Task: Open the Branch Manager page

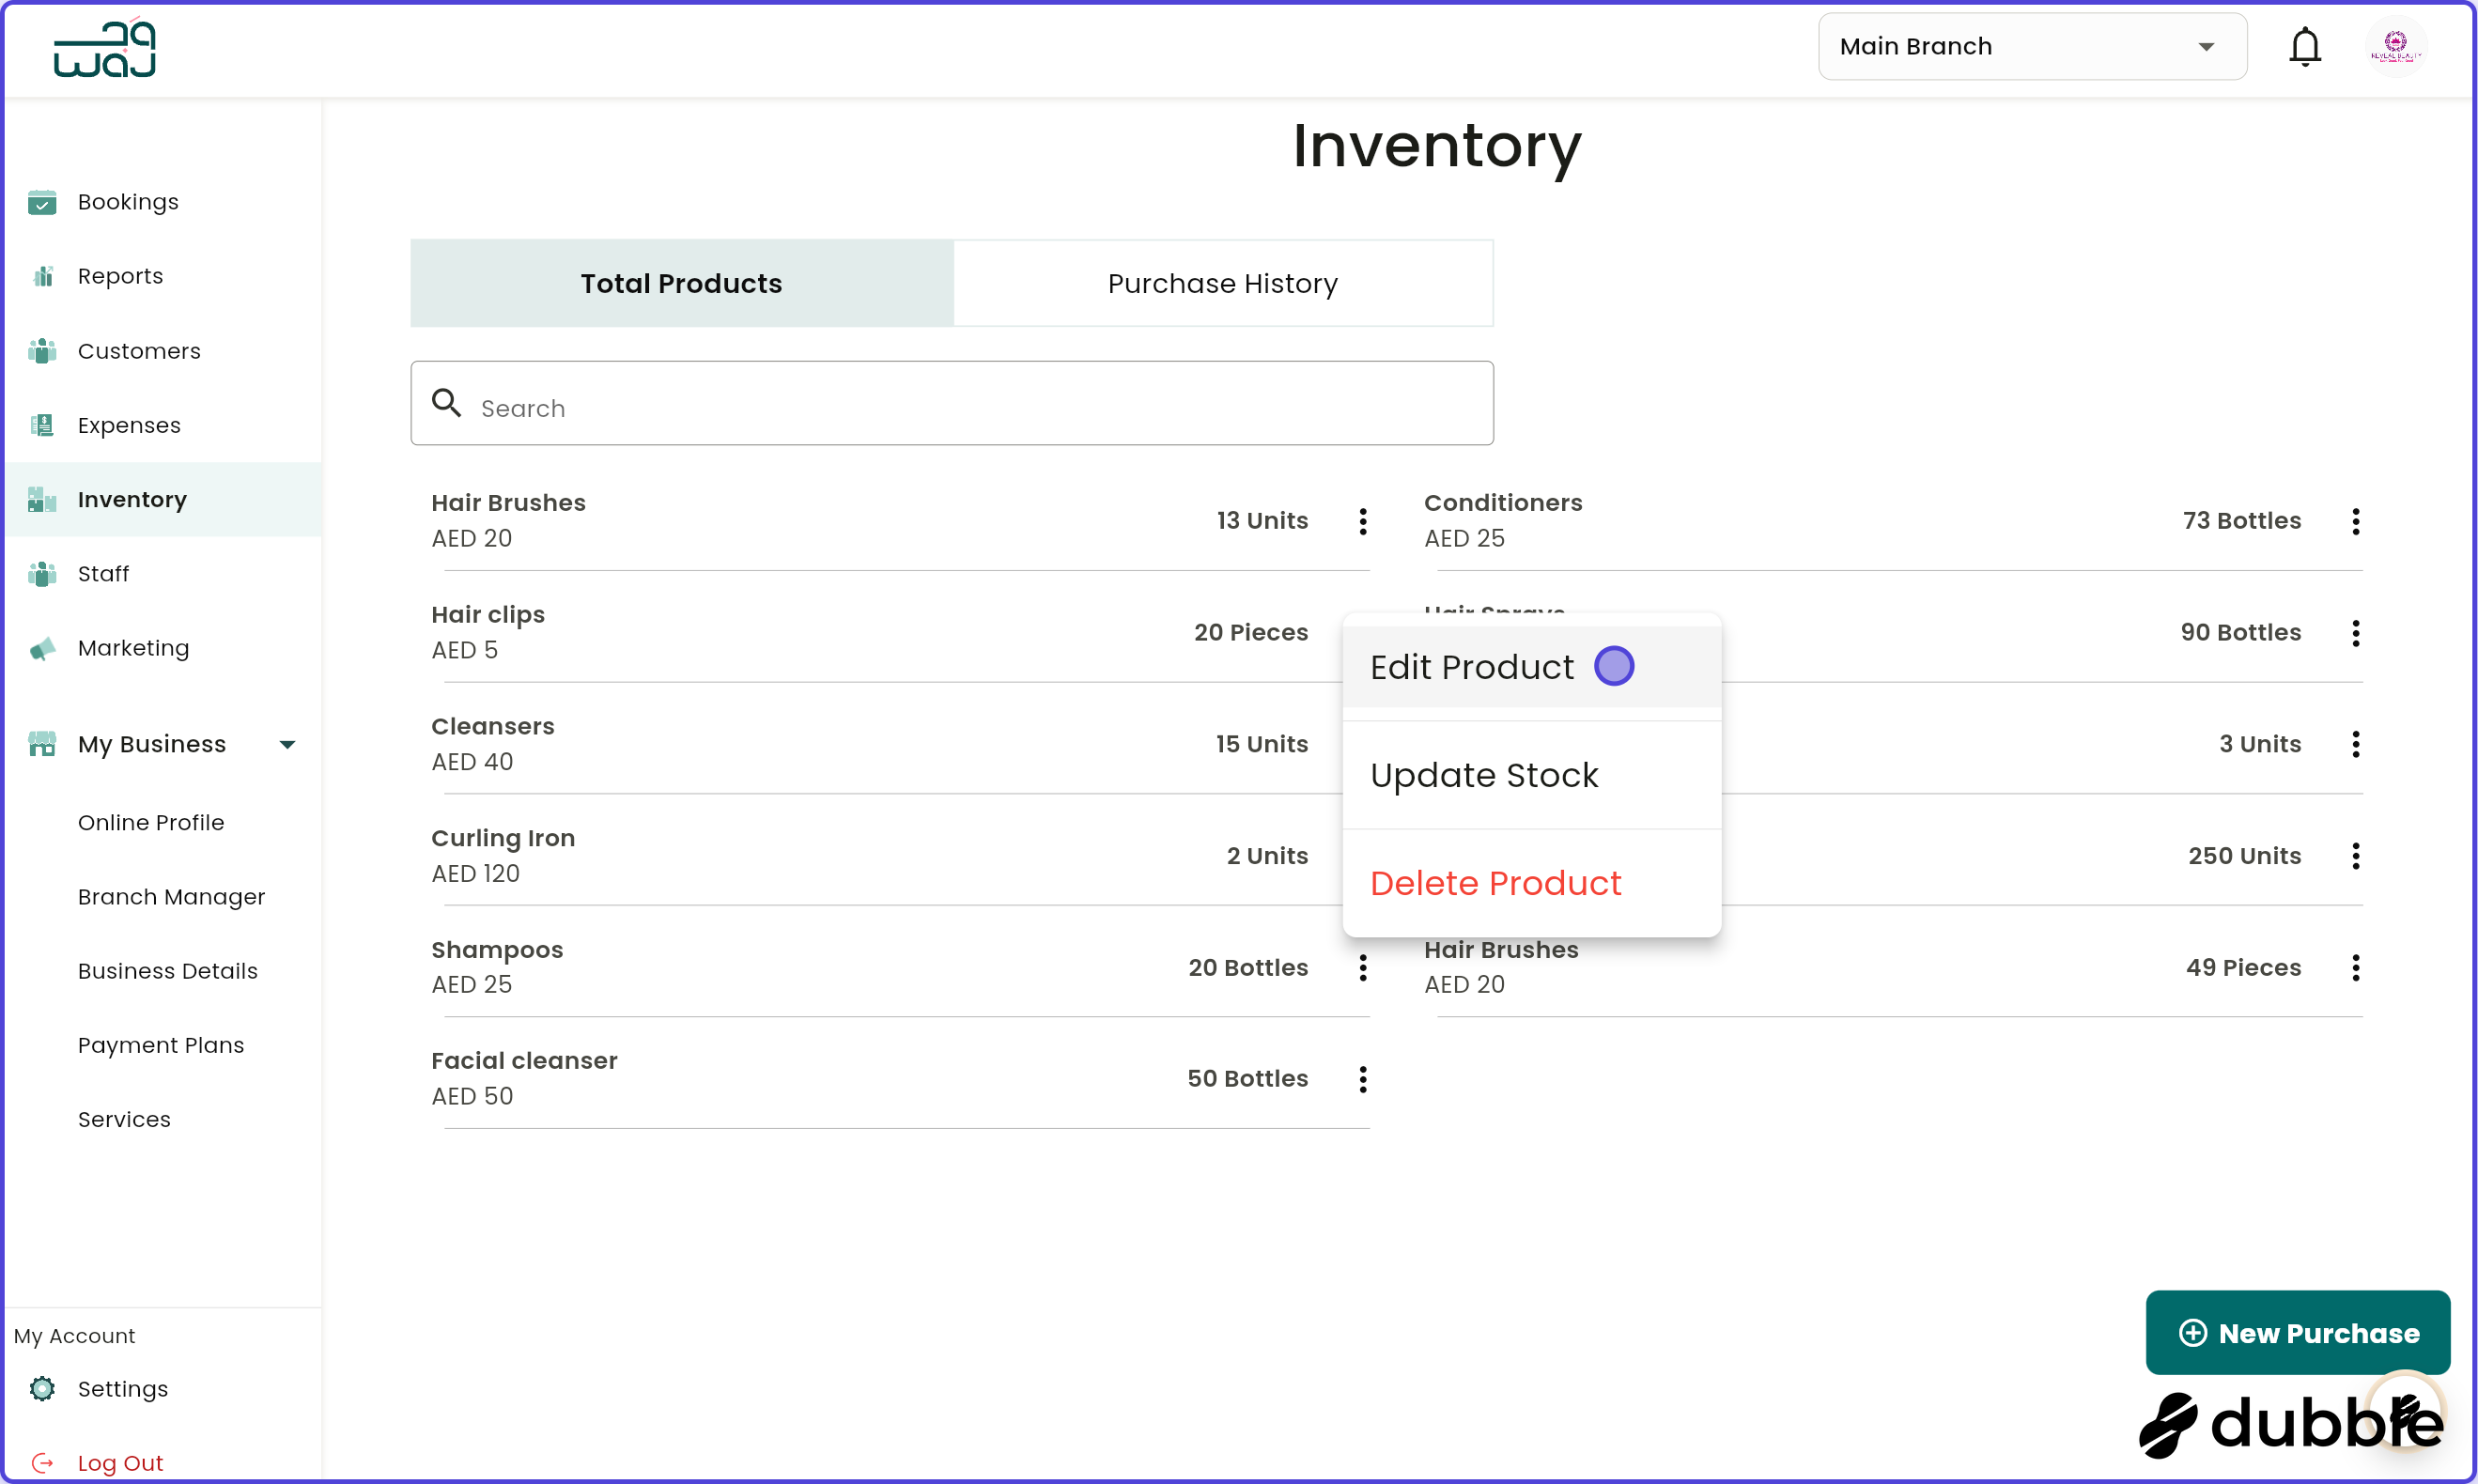Action: (171, 897)
